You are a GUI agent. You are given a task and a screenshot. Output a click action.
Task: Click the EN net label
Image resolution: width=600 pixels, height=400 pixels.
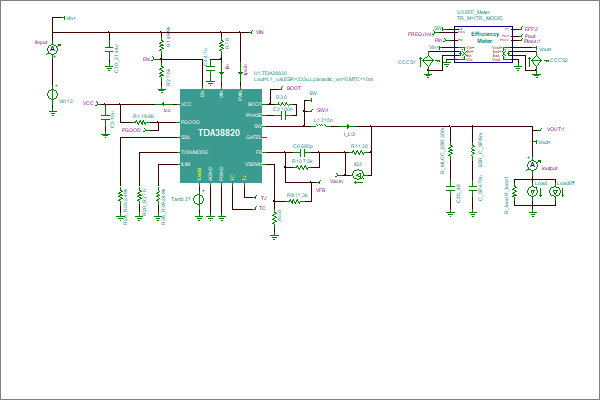point(146,59)
